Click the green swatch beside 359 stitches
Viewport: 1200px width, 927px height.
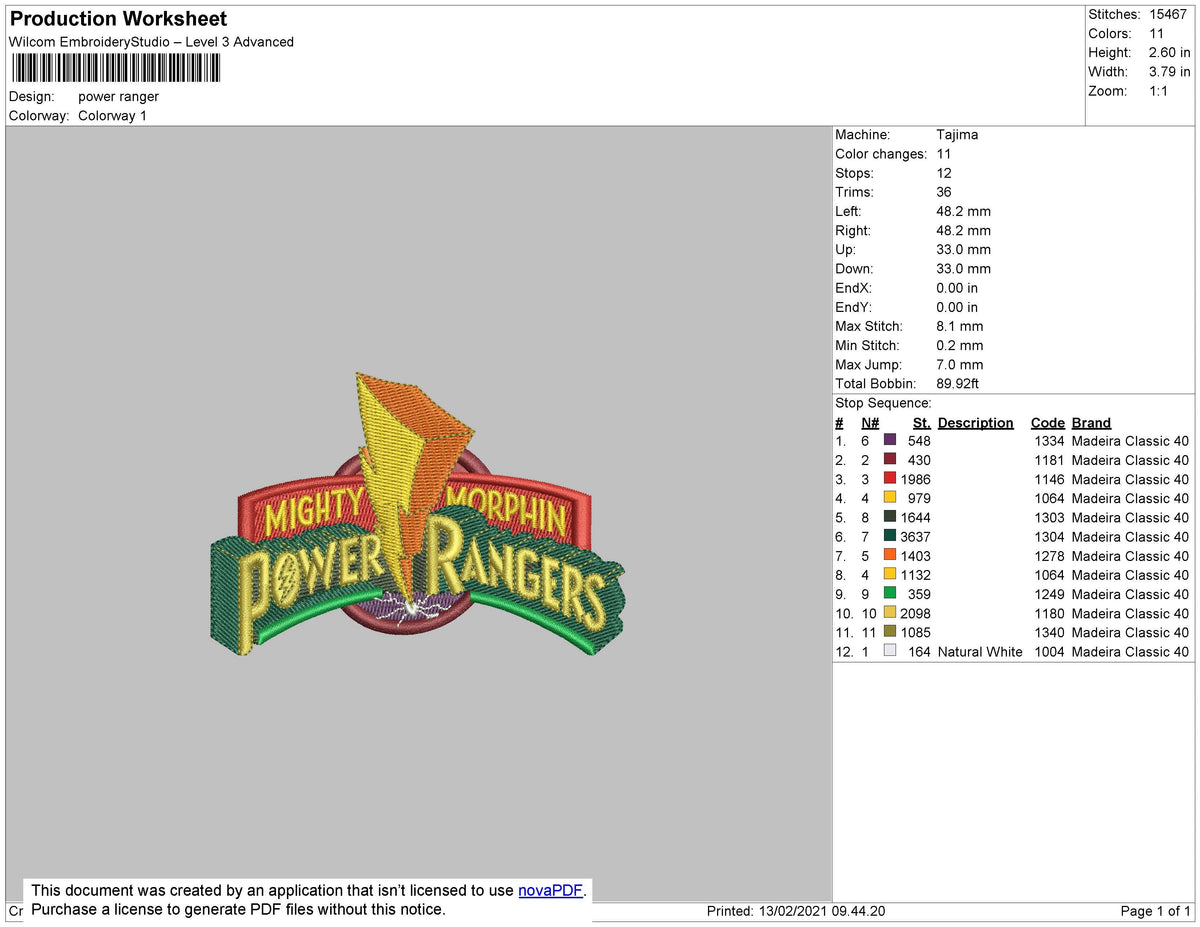tap(889, 594)
